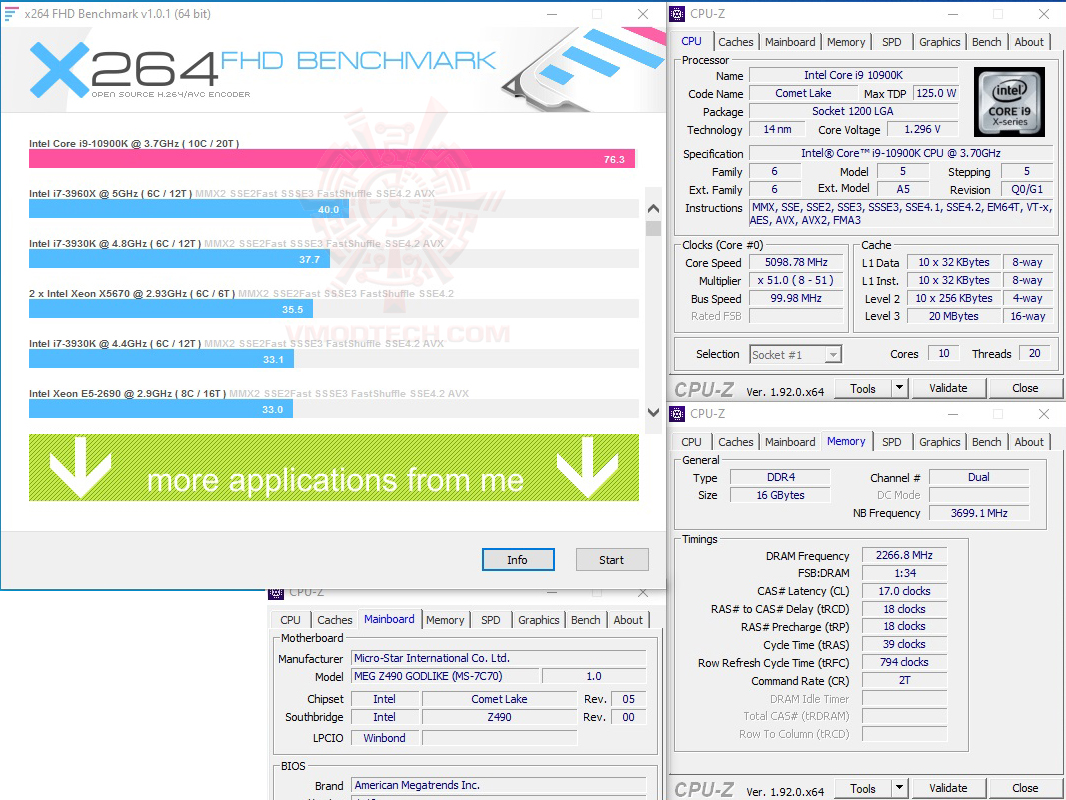Click the Memory CPU-Z window title bar icon
1066x800 pixels.
pyautogui.click(x=676, y=413)
